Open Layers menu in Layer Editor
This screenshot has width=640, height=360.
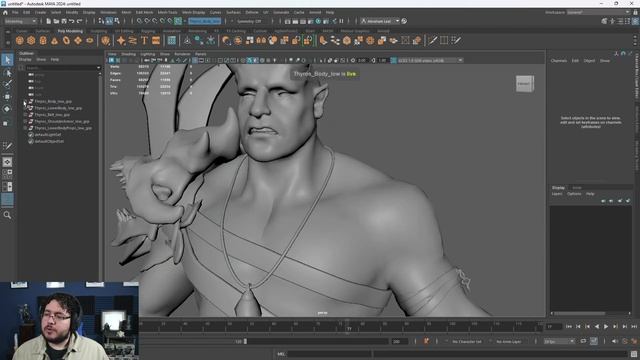coord(557,194)
